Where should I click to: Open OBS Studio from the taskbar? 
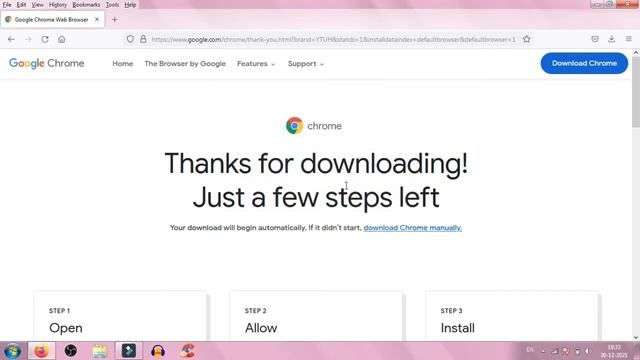pyautogui.click(x=71, y=351)
